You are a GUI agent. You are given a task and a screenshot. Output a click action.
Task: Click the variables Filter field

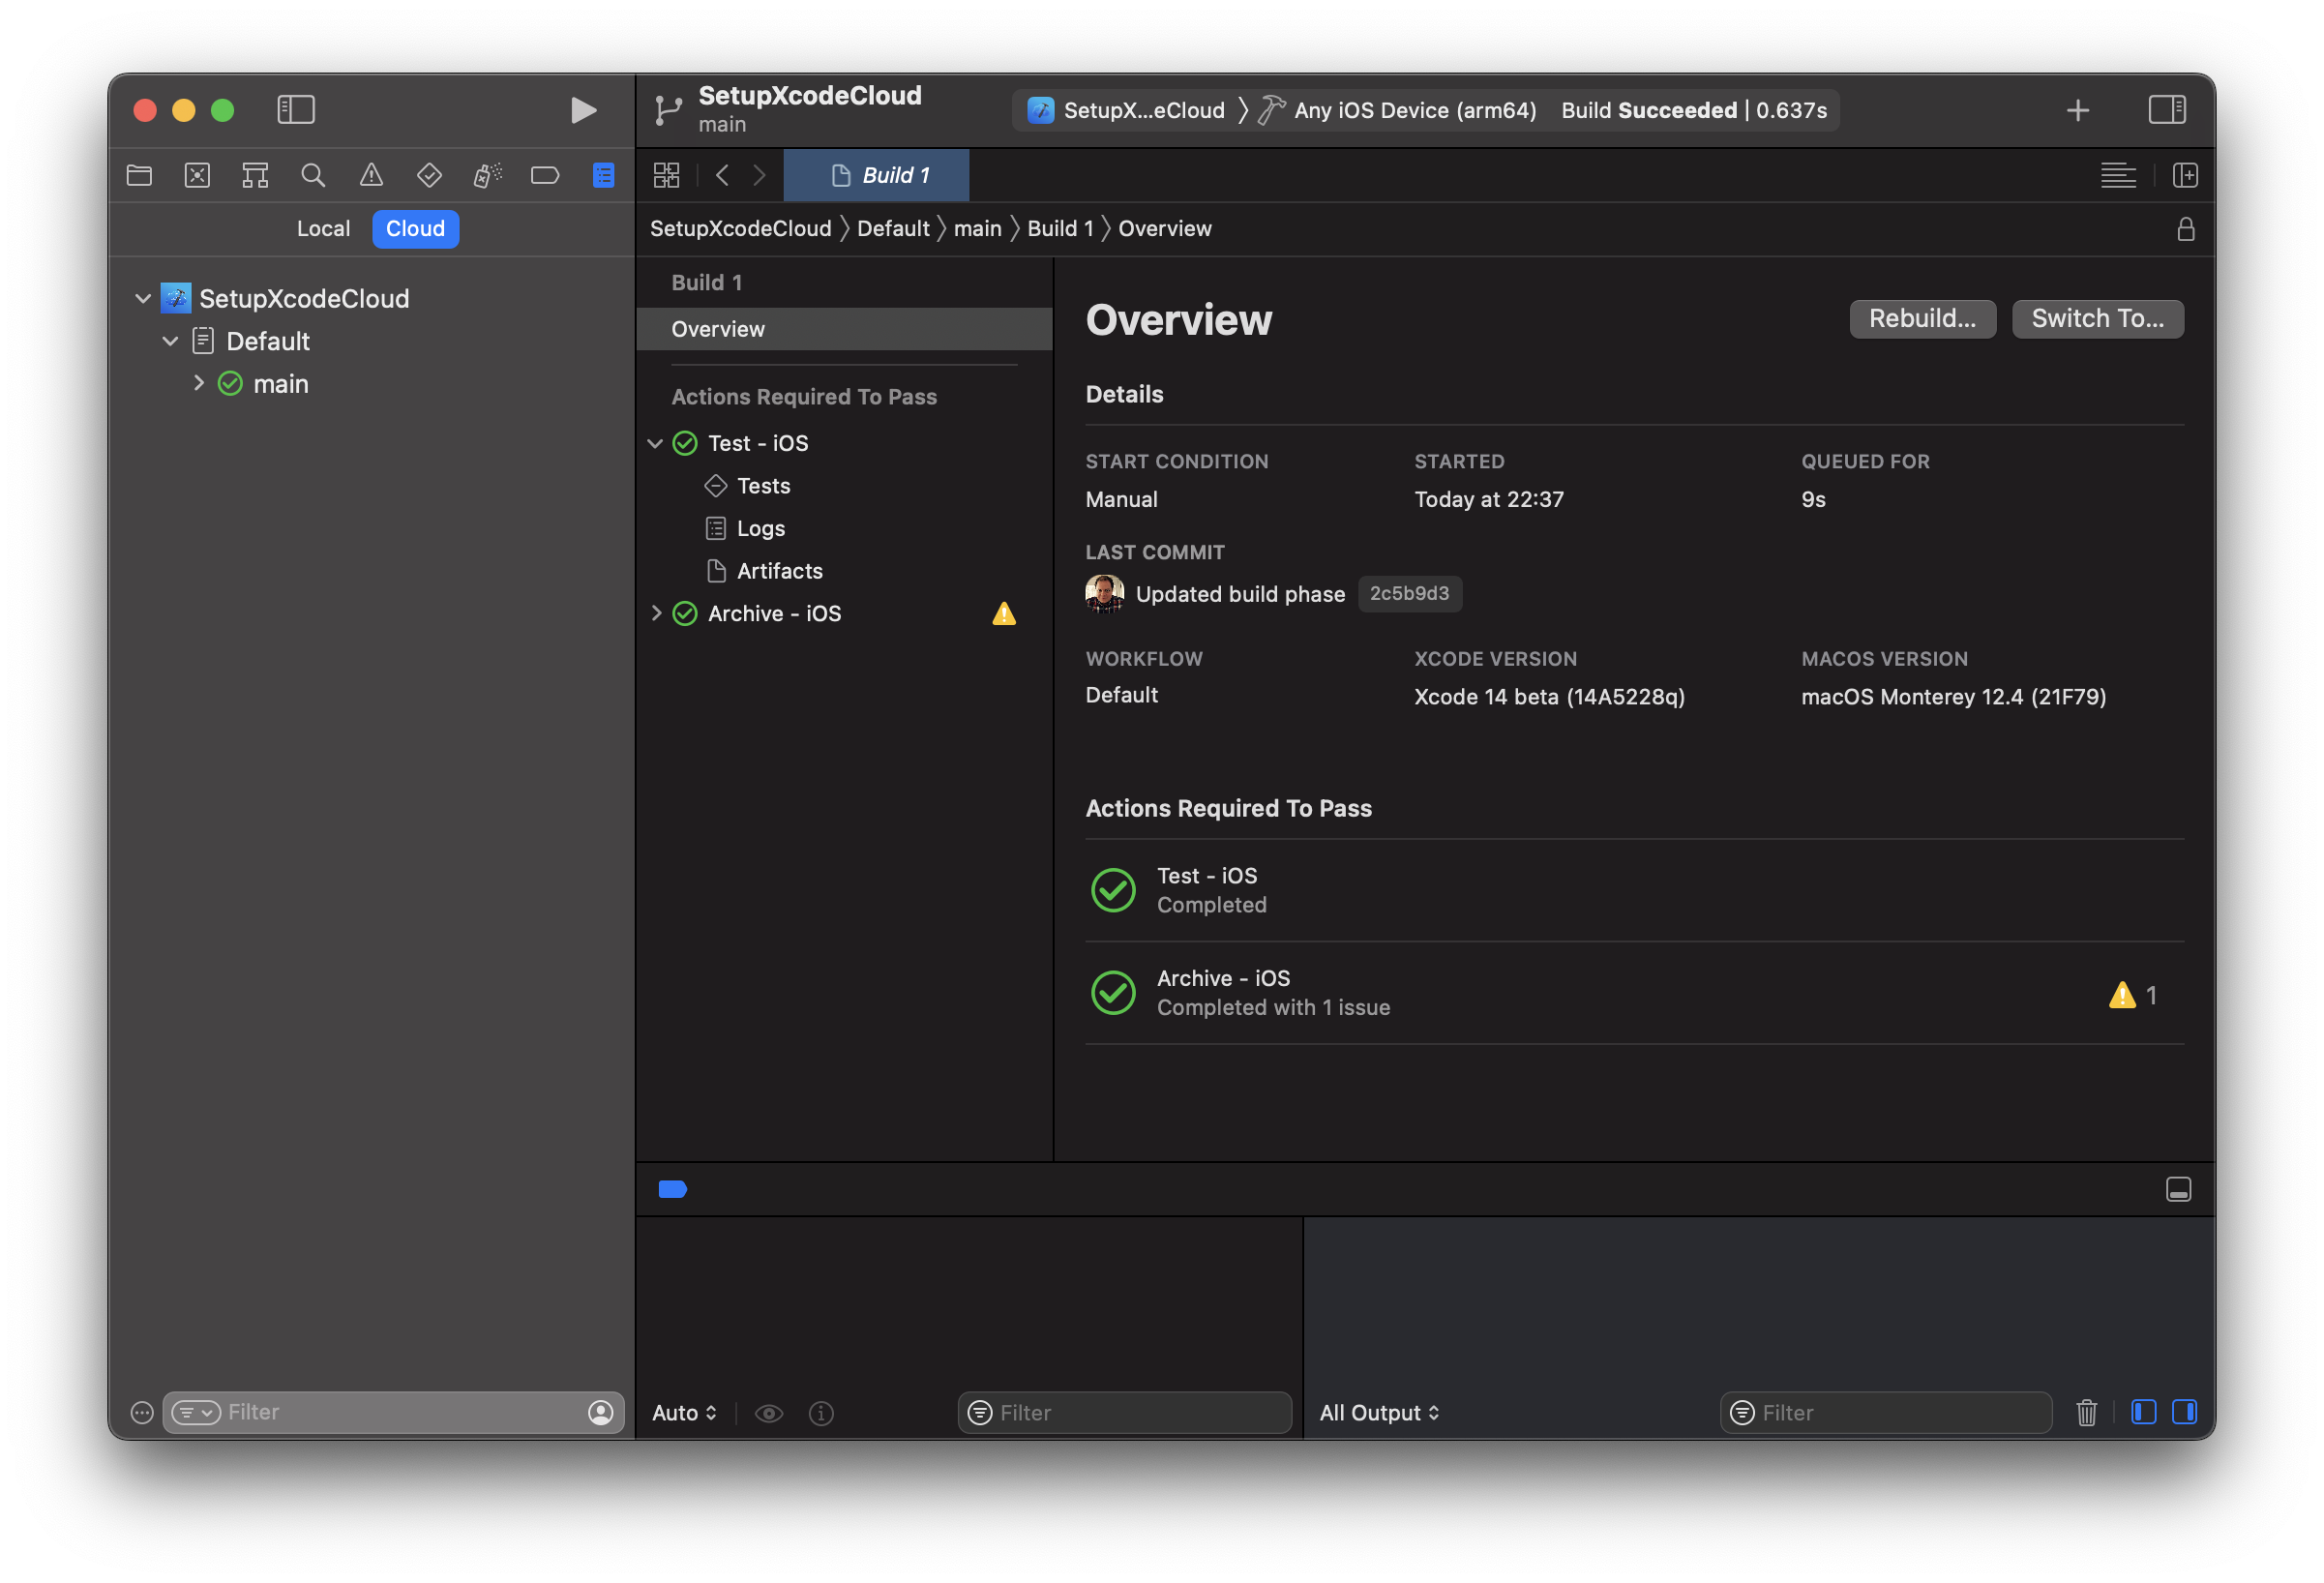point(1124,1412)
